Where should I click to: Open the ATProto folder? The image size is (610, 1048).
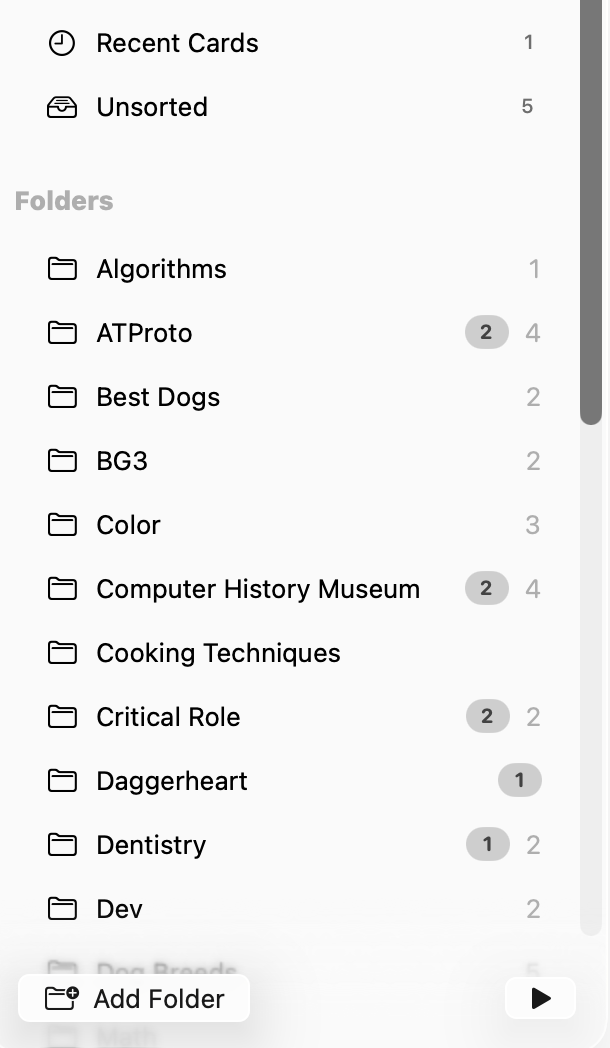pyautogui.click(x=144, y=333)
